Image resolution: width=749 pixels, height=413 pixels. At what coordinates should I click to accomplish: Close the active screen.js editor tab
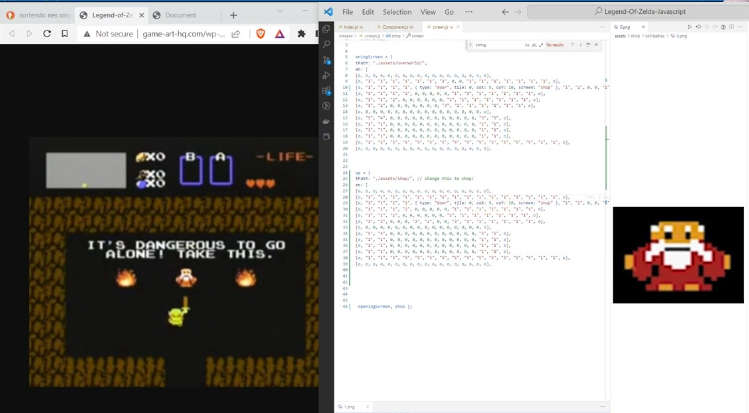(458, 27)
